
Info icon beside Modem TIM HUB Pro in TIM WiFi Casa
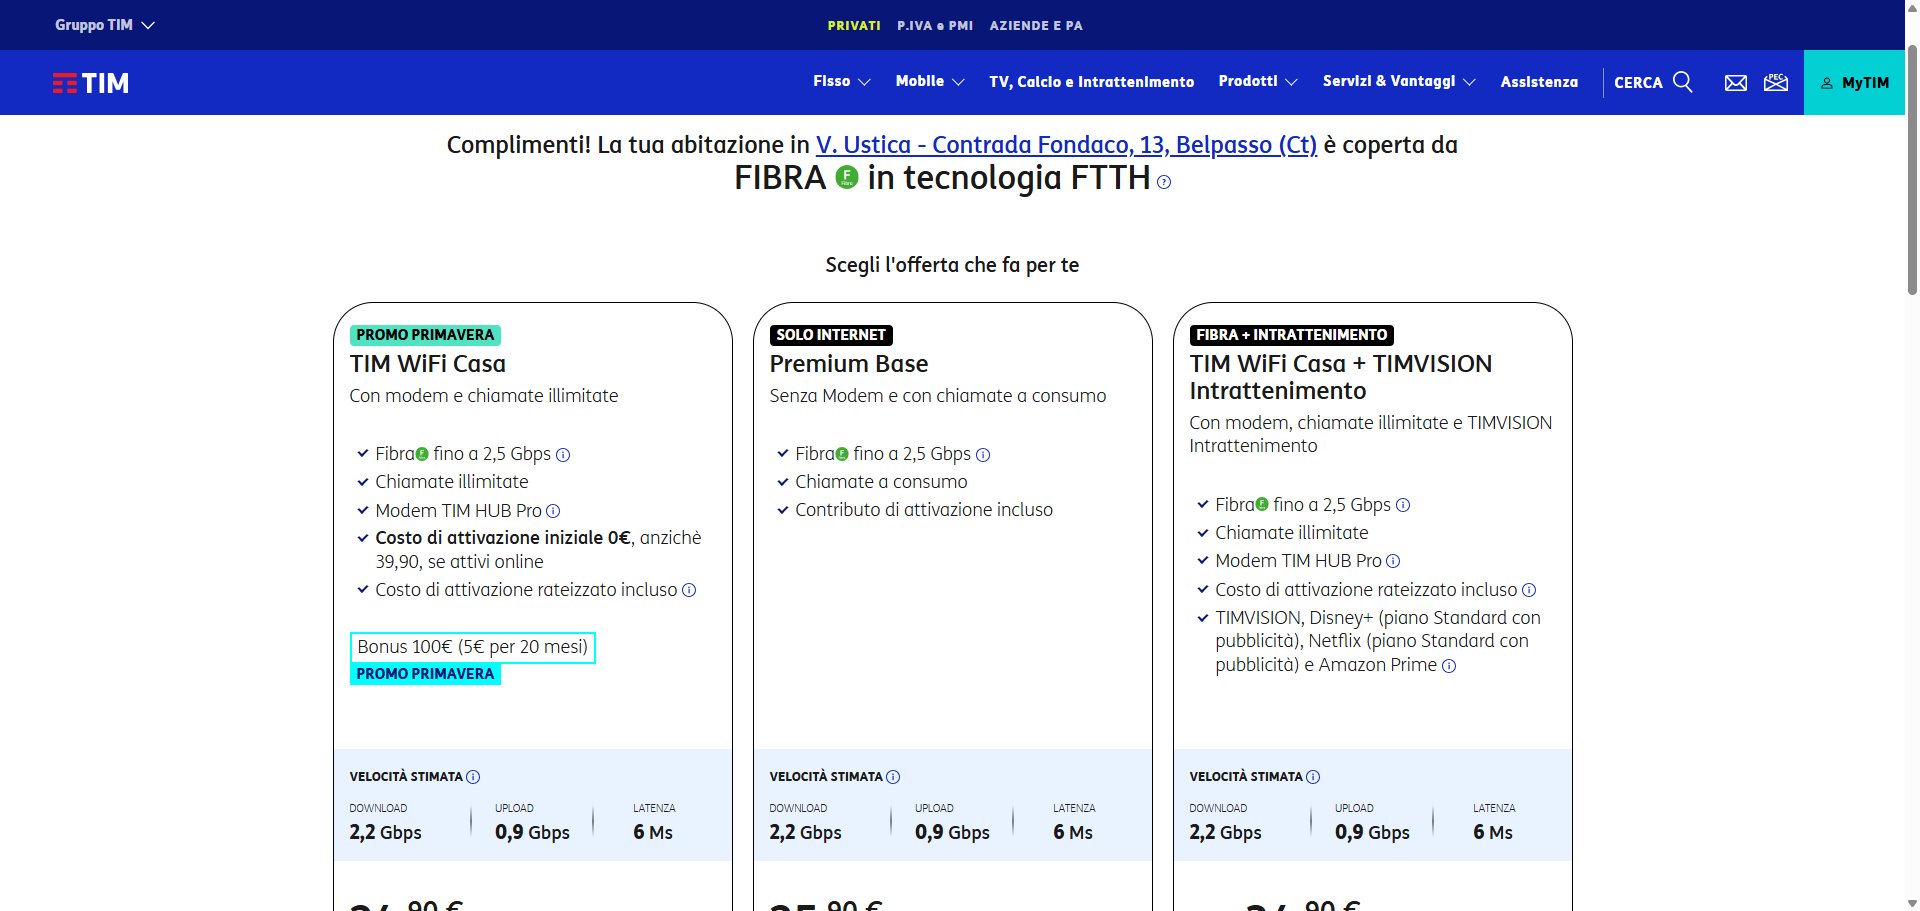(553, 511)
